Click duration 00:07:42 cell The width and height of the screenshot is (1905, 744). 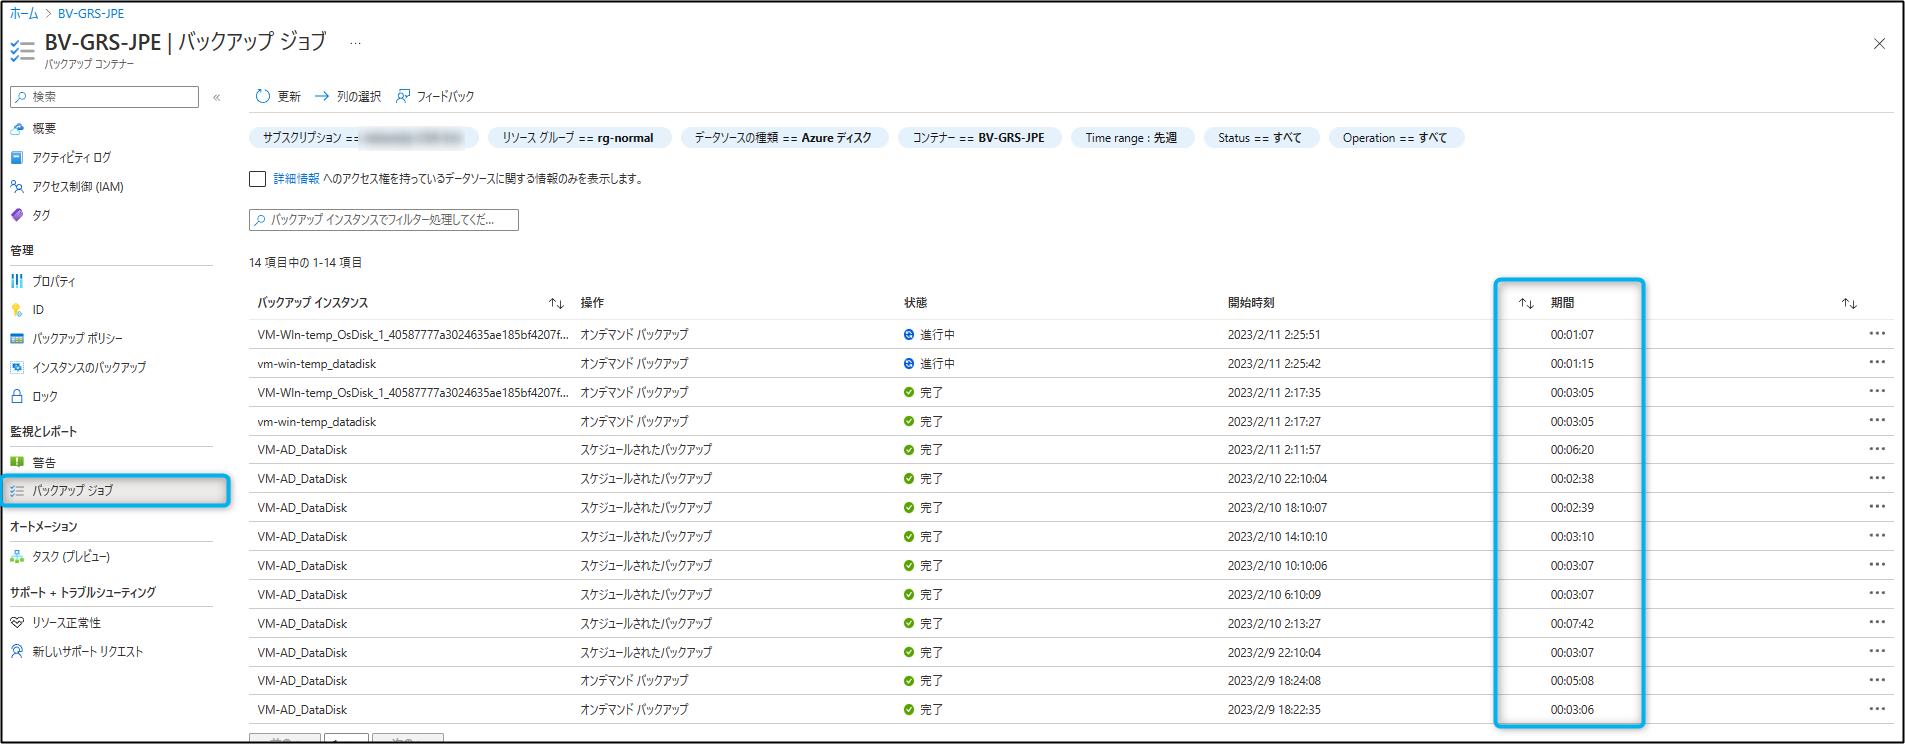point(1572,624)
